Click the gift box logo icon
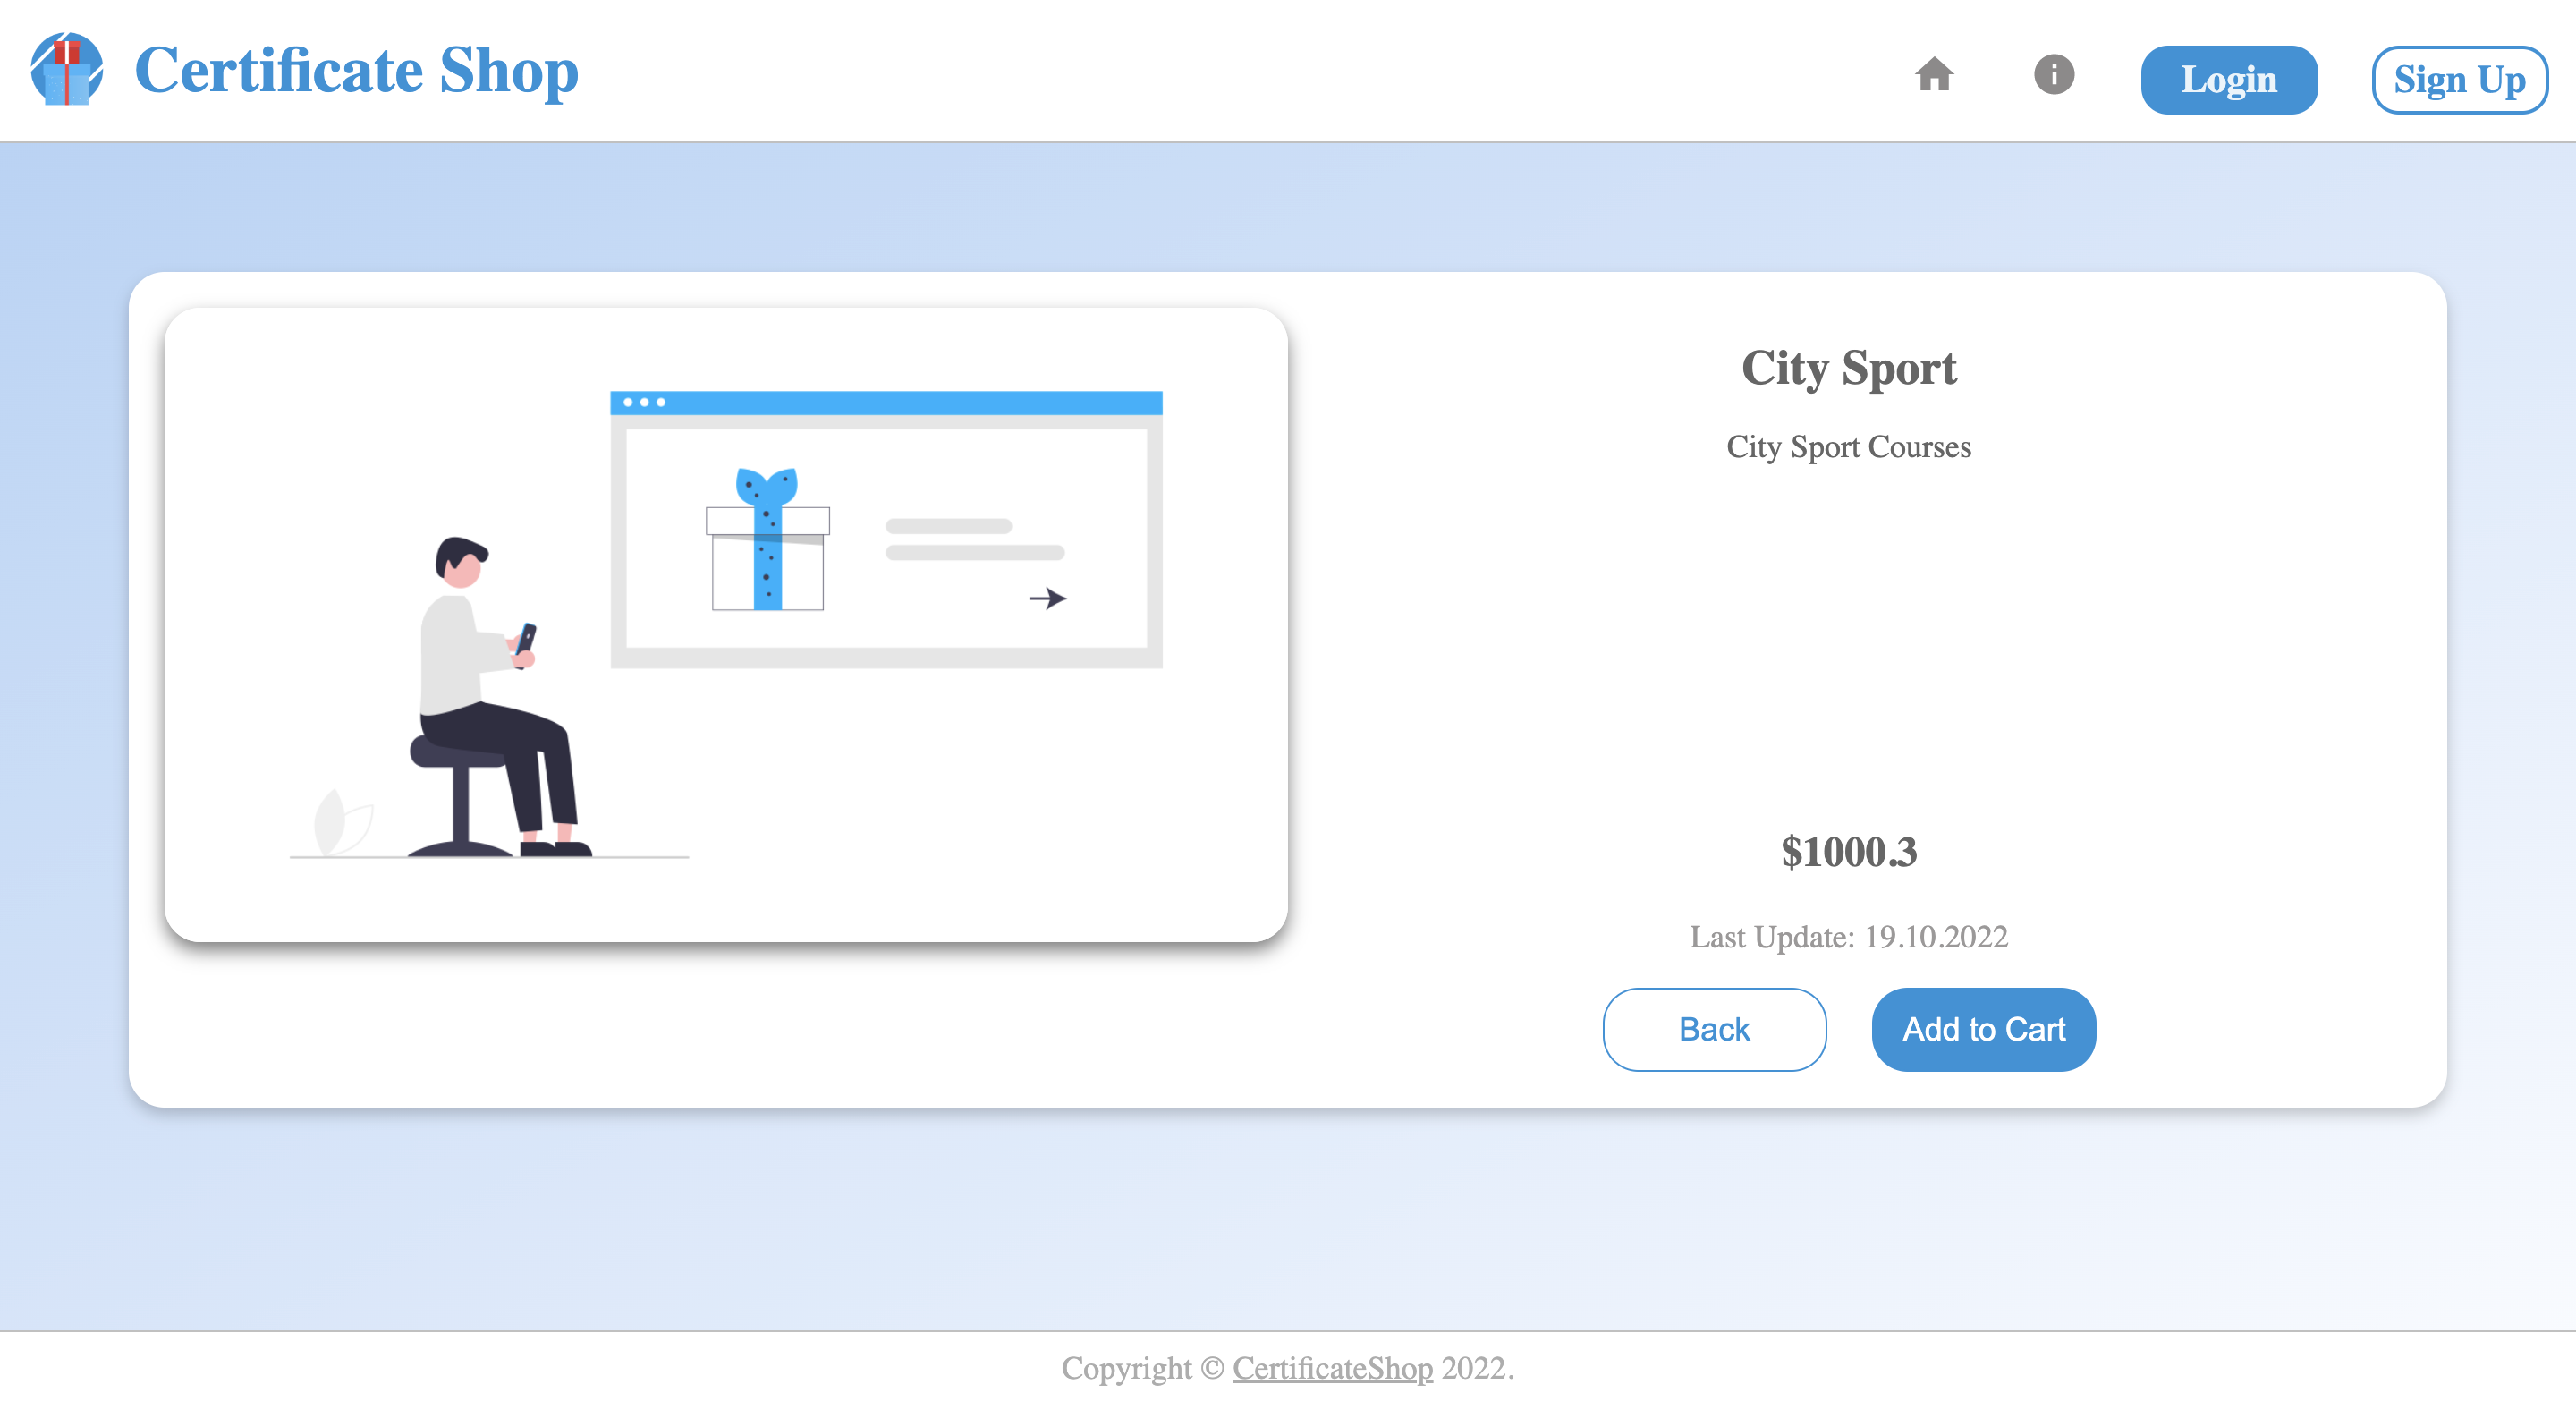The height and width of the screenshot is (1410, 2576). [66, 70]
